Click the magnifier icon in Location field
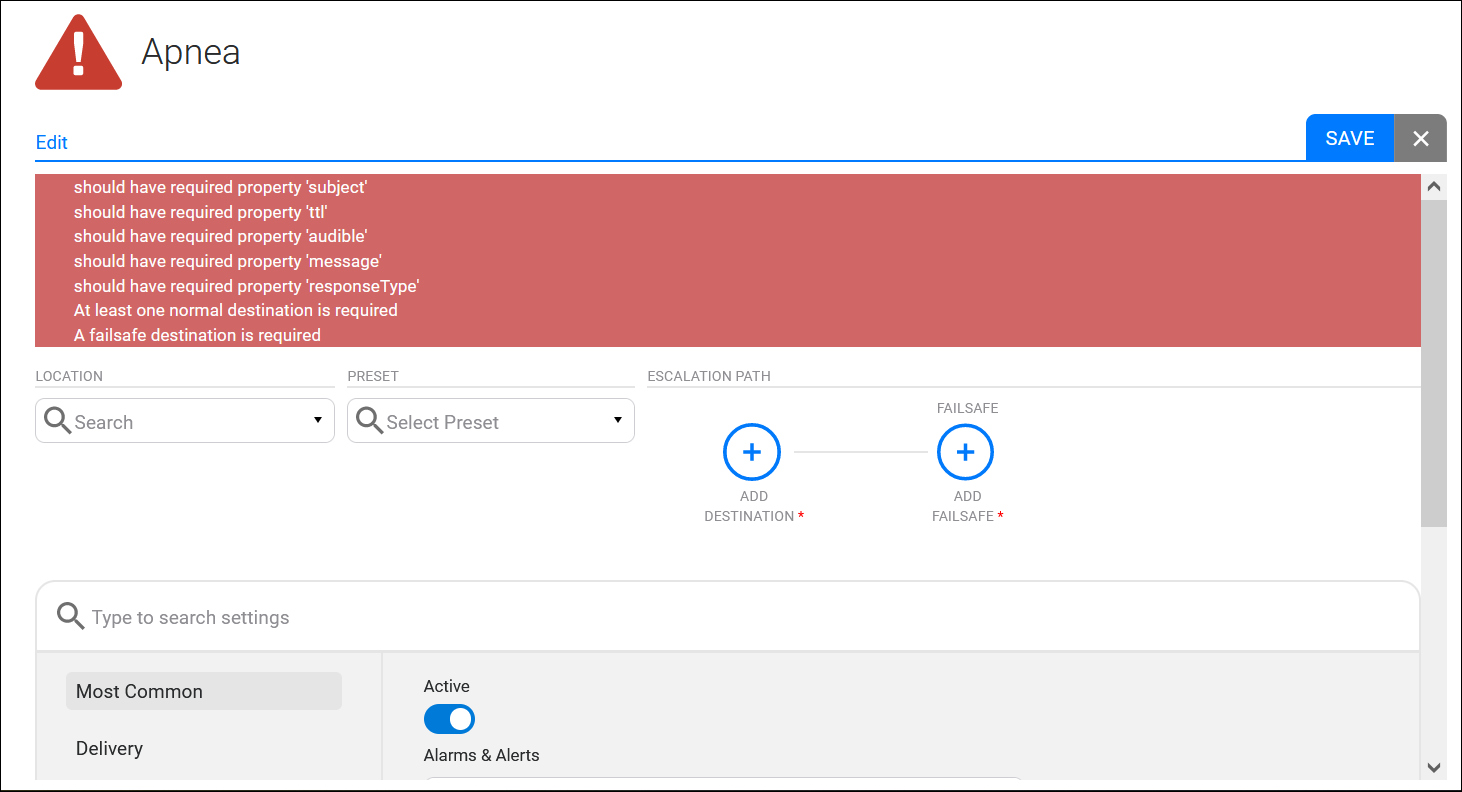Viewport: 1462px width, 792px height. coord(58,421)
